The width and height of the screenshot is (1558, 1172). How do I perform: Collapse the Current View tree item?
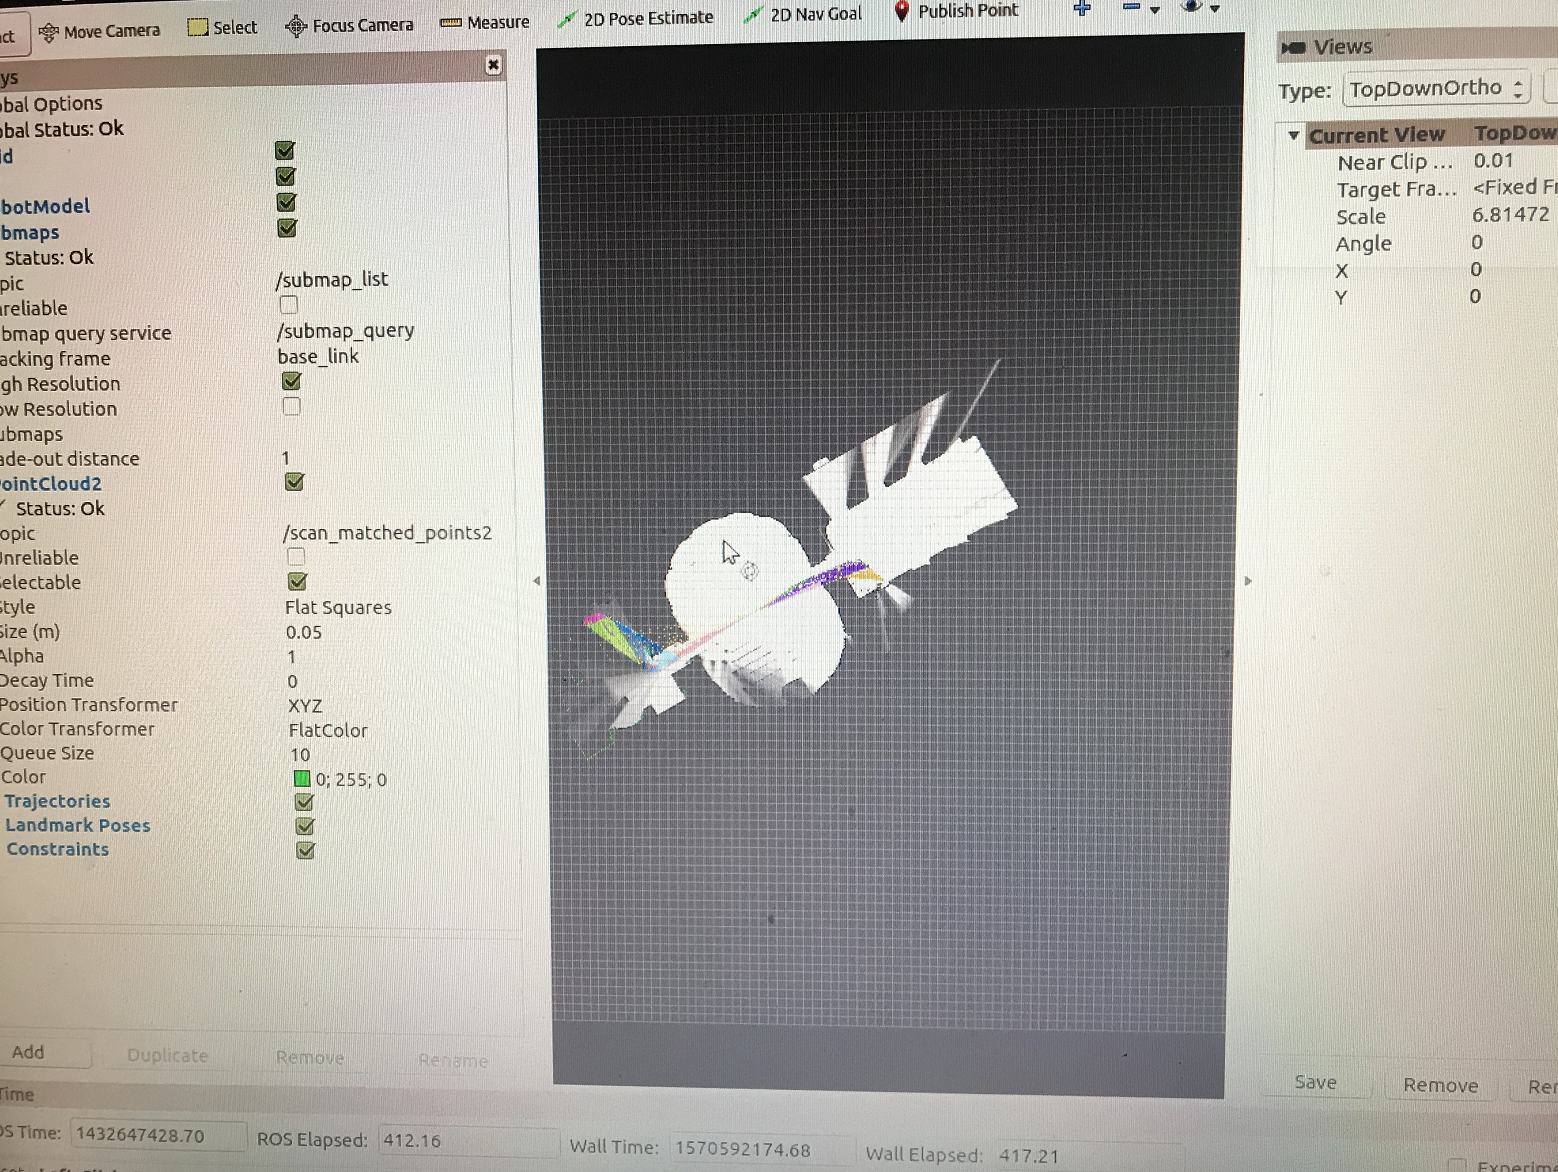[1294, 135]
